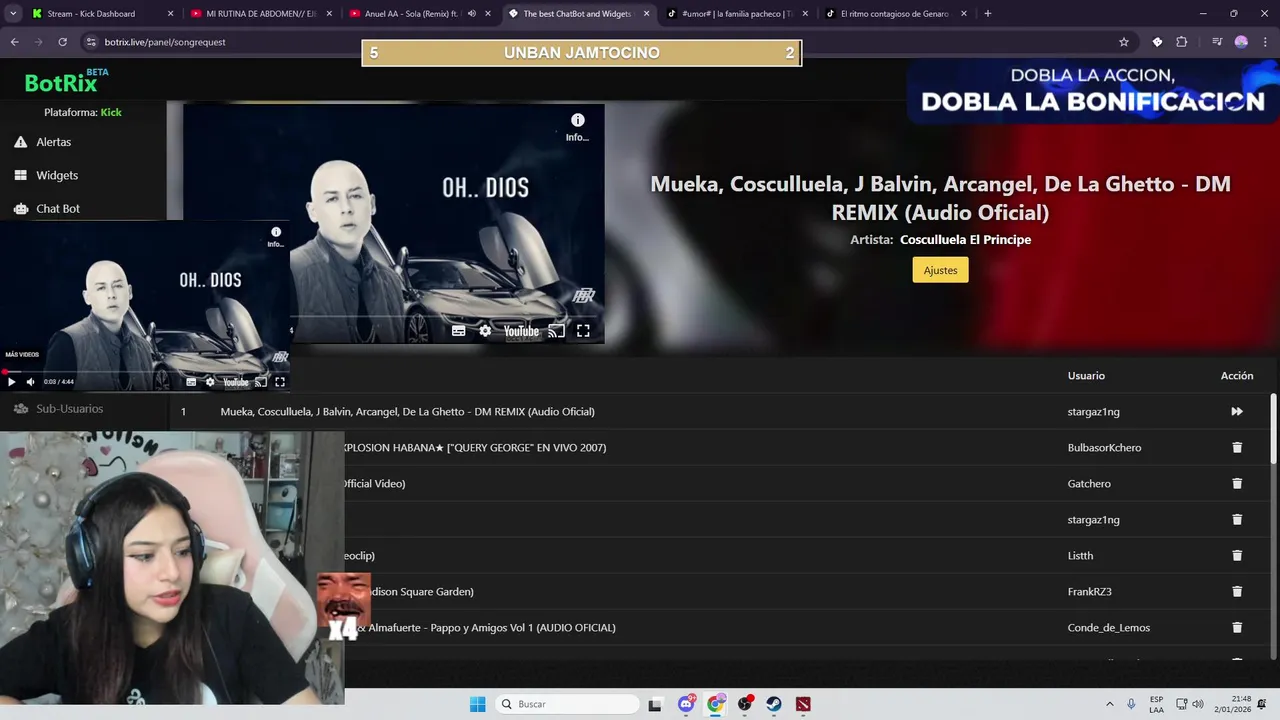This screenshot has width=1280, height=720.
Task: Play the small overlay video
Action: (x=11, y=381)
